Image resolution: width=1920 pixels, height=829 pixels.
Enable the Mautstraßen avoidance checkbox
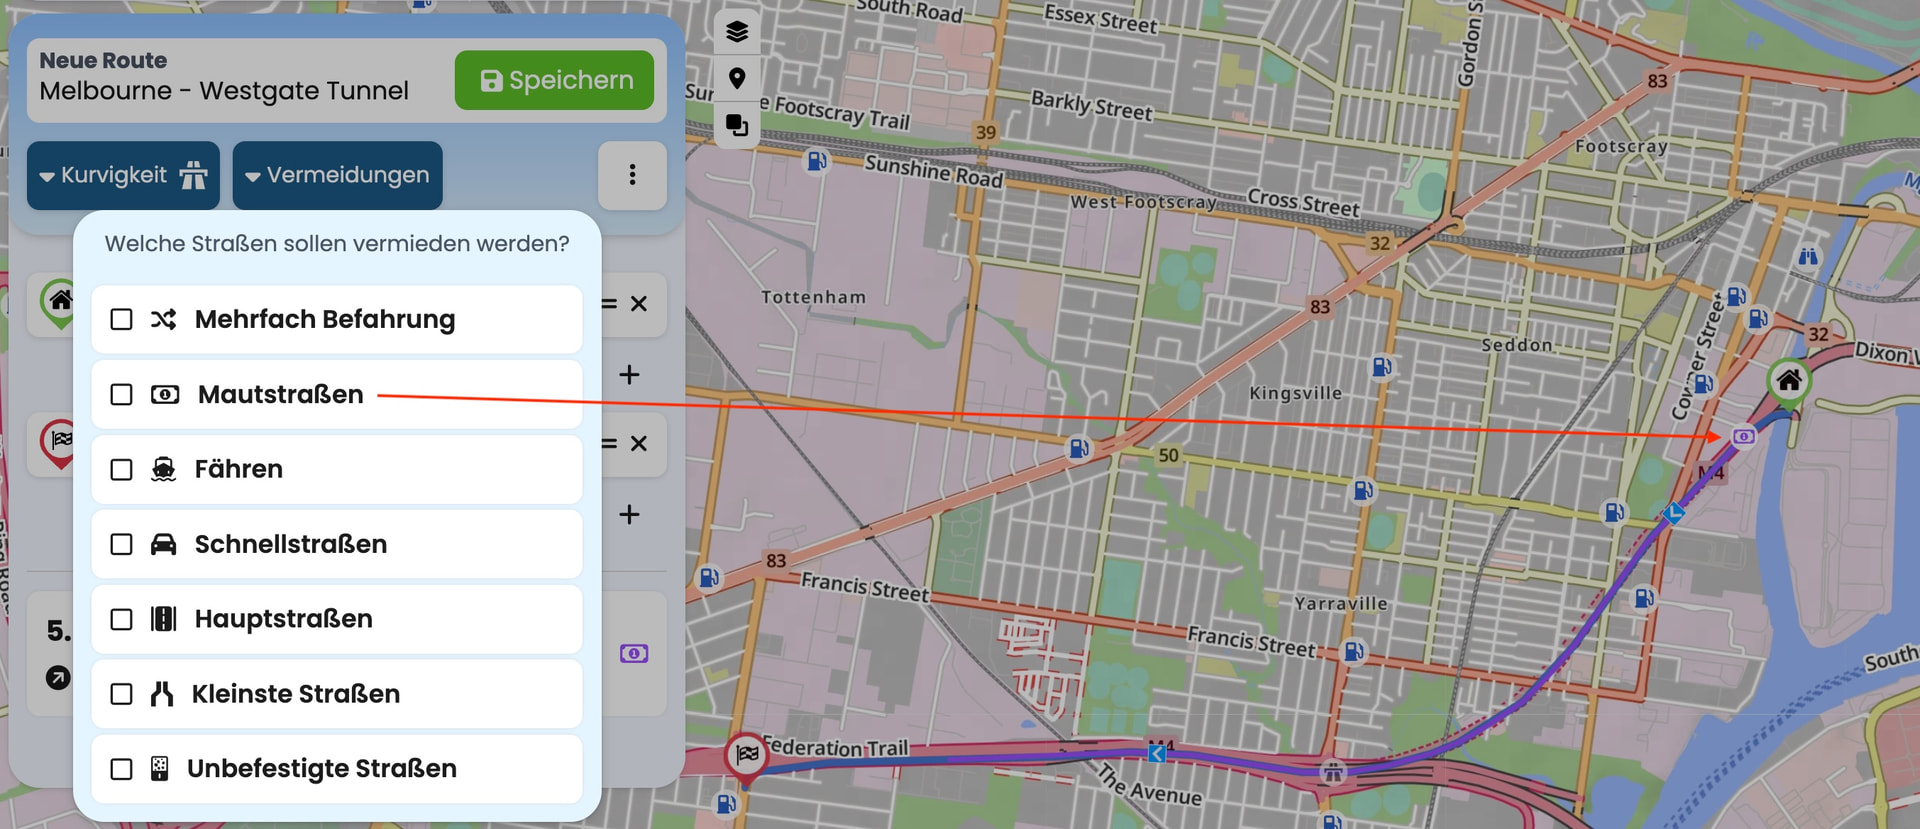(x=122, y=395)
